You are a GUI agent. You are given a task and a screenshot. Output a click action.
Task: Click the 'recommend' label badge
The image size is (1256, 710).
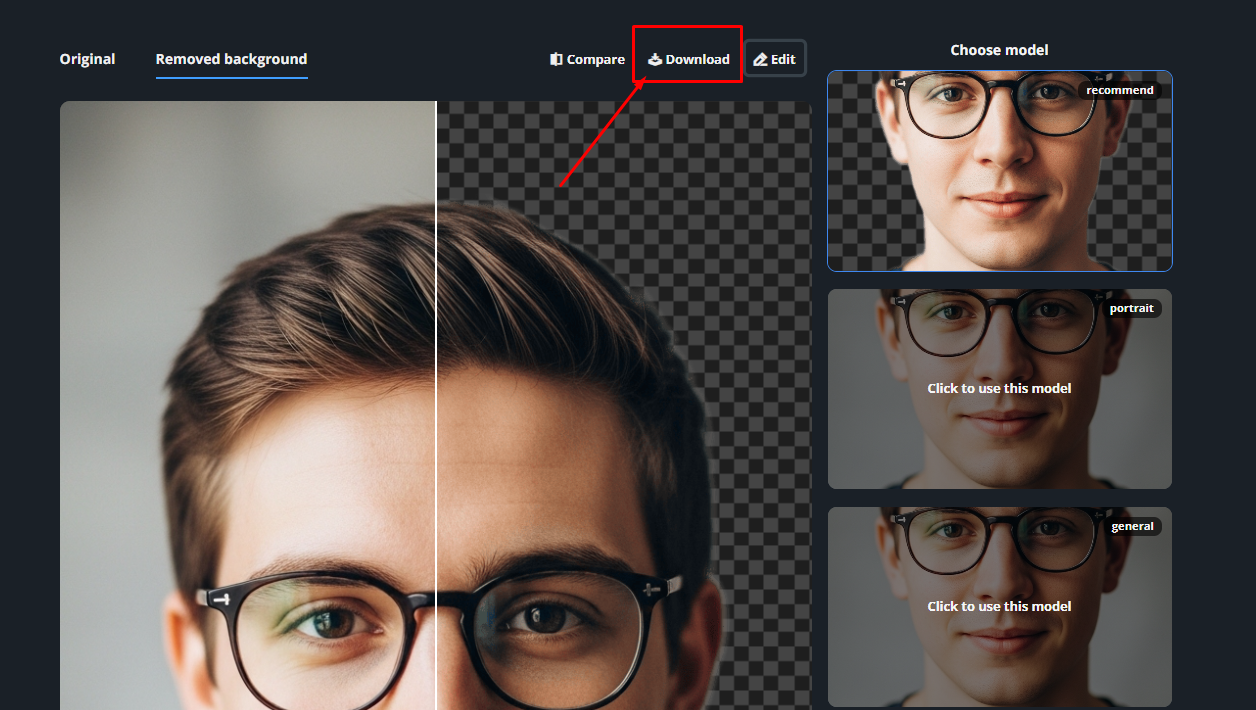pos(1120,90)
